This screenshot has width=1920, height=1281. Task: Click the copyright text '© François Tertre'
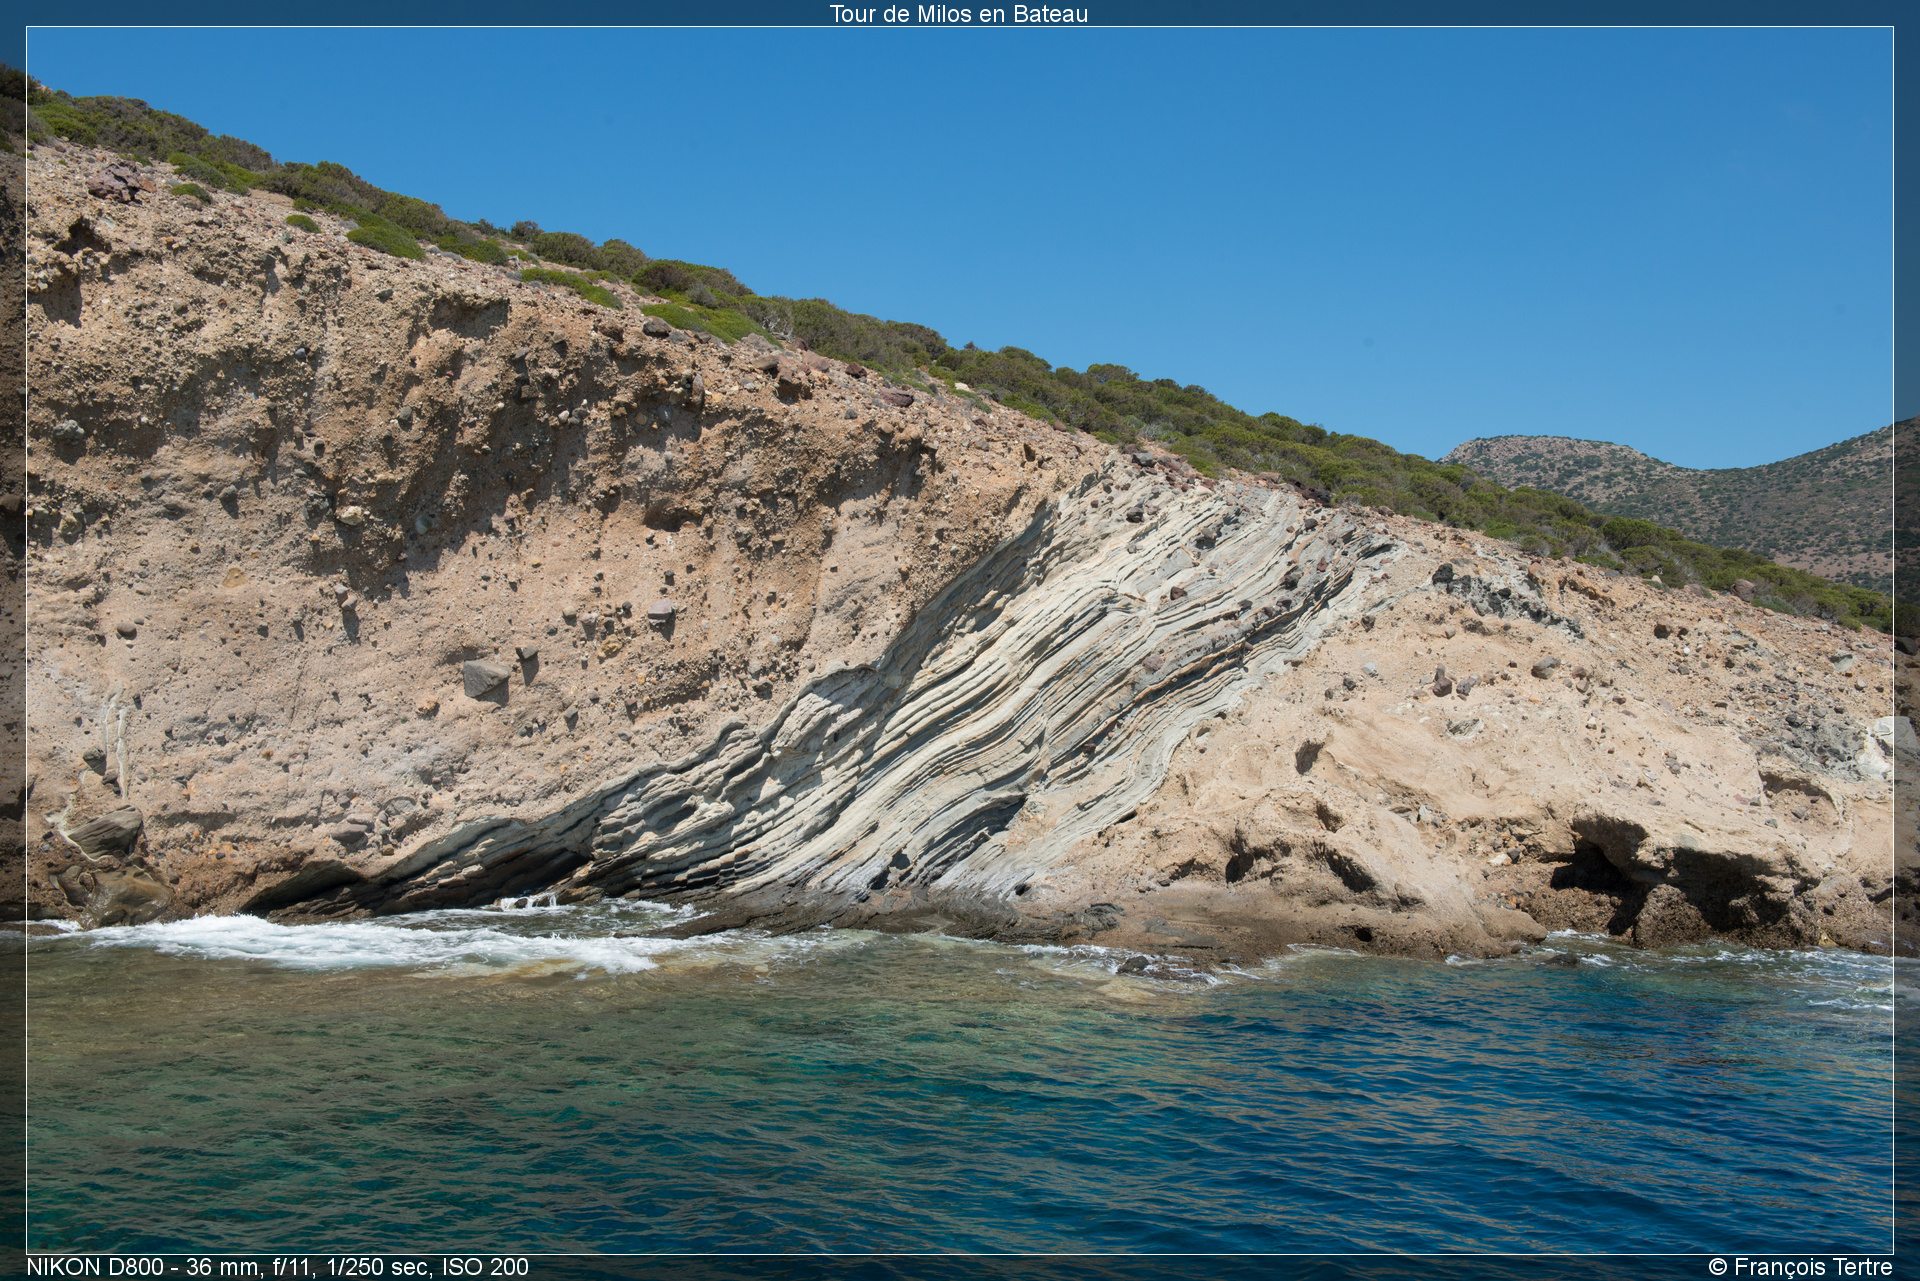(1800, 1267)
